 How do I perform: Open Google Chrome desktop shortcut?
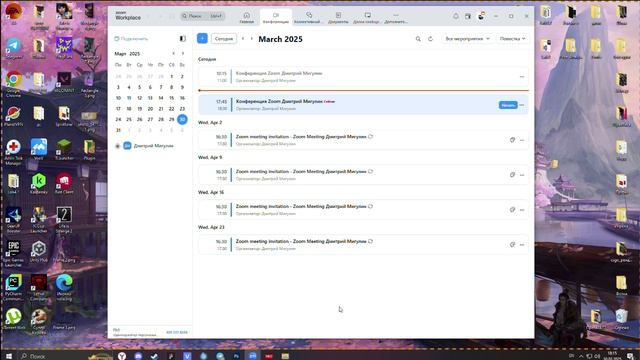point(13,84)
